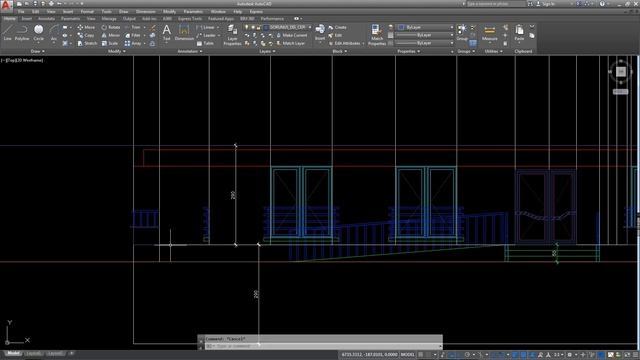Switch to the Insert ribbon tab
Image resolution: width=640 pixels, height=360 pixels.
pos(27,19)
